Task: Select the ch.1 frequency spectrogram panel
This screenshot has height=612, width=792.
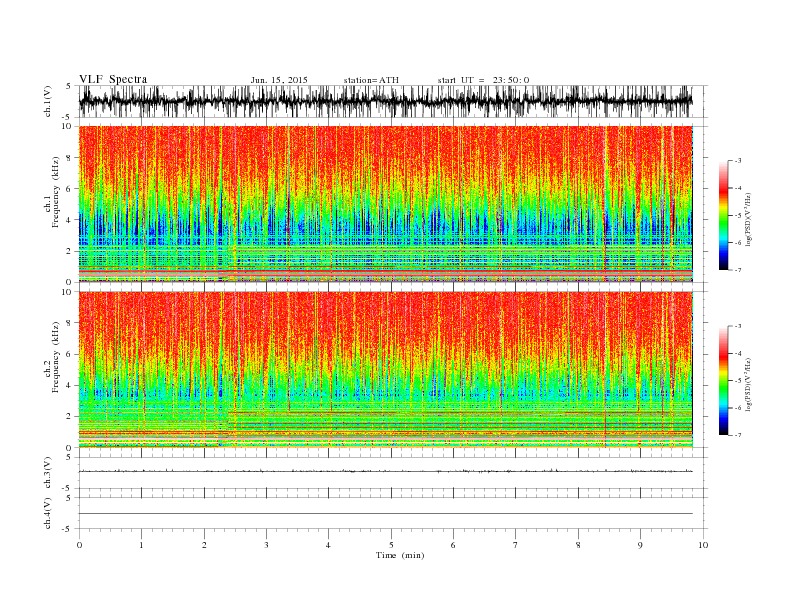Action: 386,204
